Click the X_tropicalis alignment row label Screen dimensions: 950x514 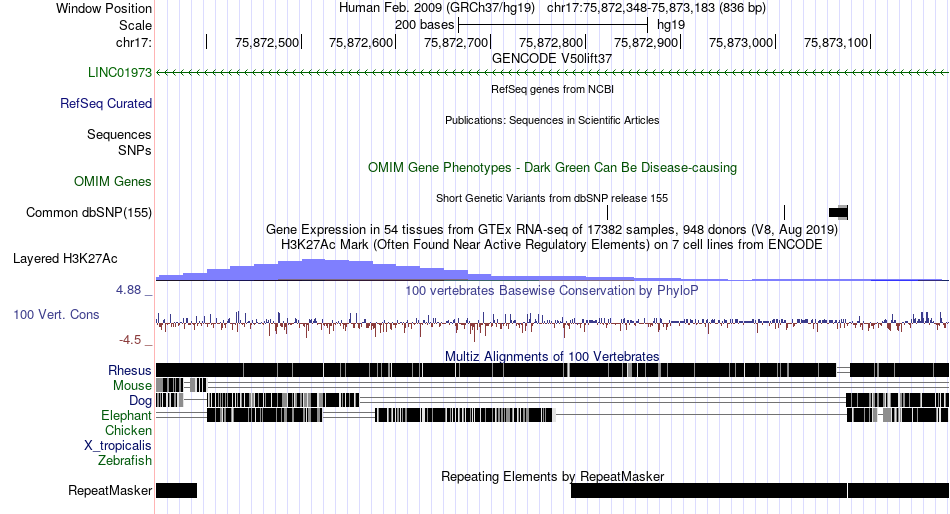click(118, 446)
